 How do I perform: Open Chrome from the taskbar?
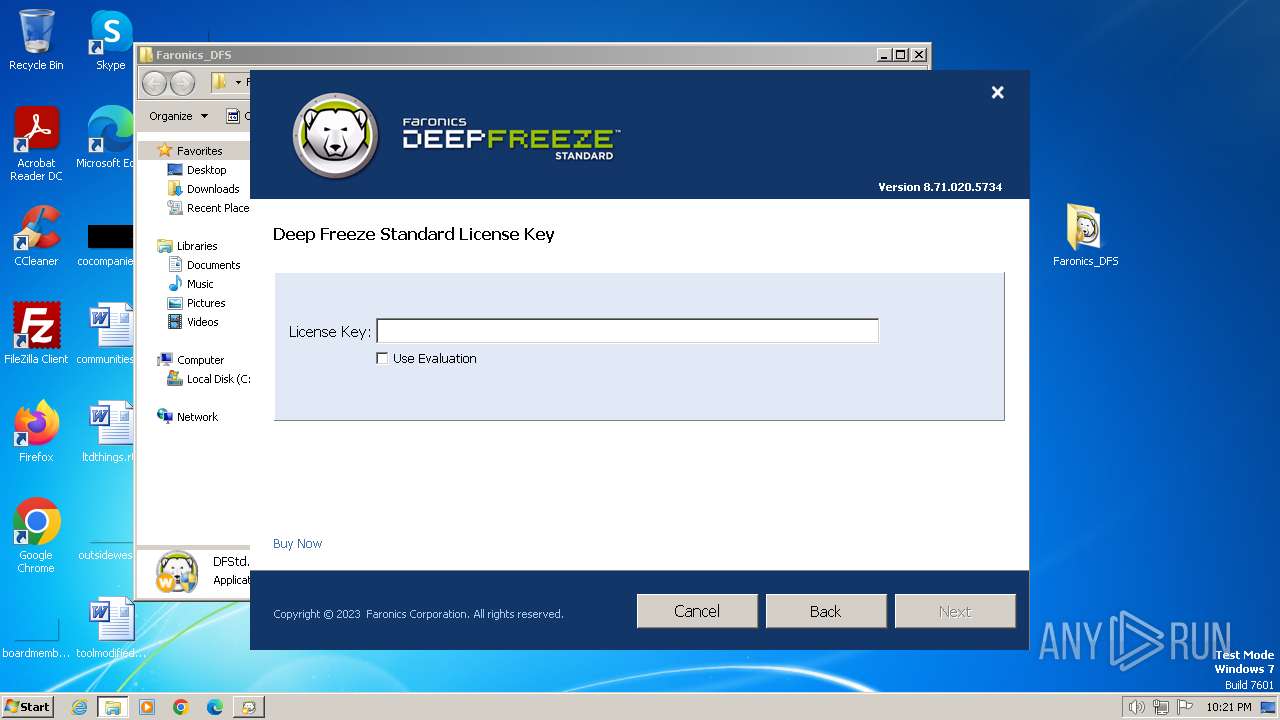181,707
